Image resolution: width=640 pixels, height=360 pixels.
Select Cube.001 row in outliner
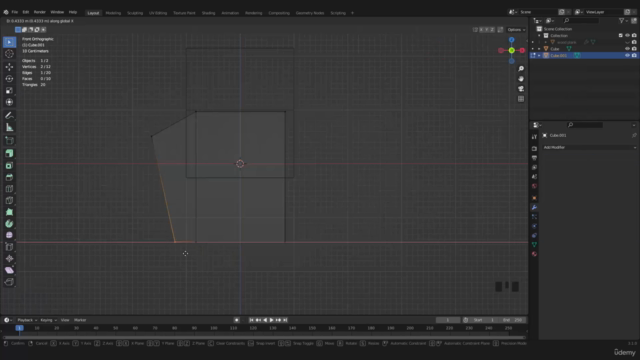click(x=584, y=56)
